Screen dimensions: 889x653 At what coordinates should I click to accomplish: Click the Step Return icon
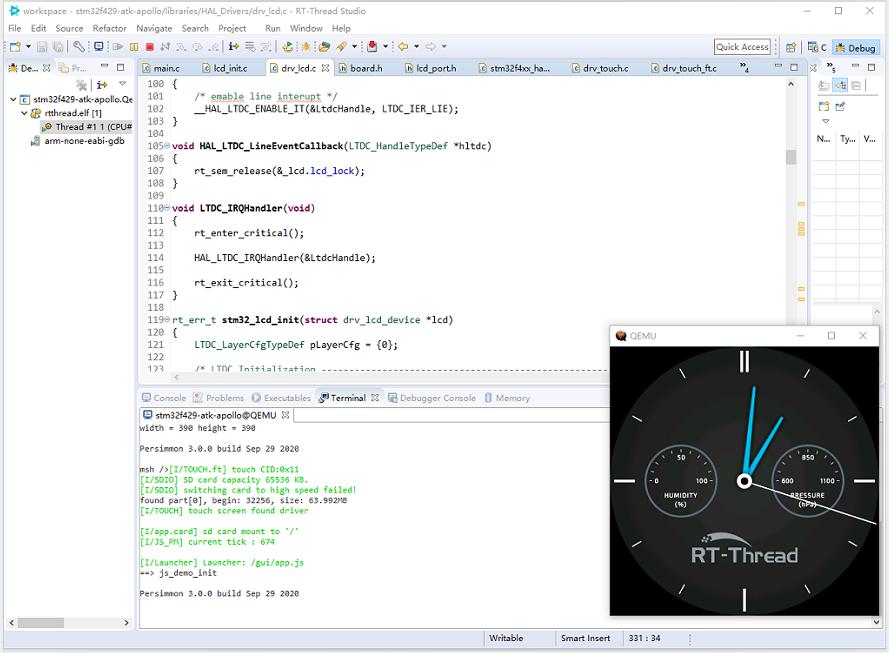pyautogui.click(x=214, y=46)
